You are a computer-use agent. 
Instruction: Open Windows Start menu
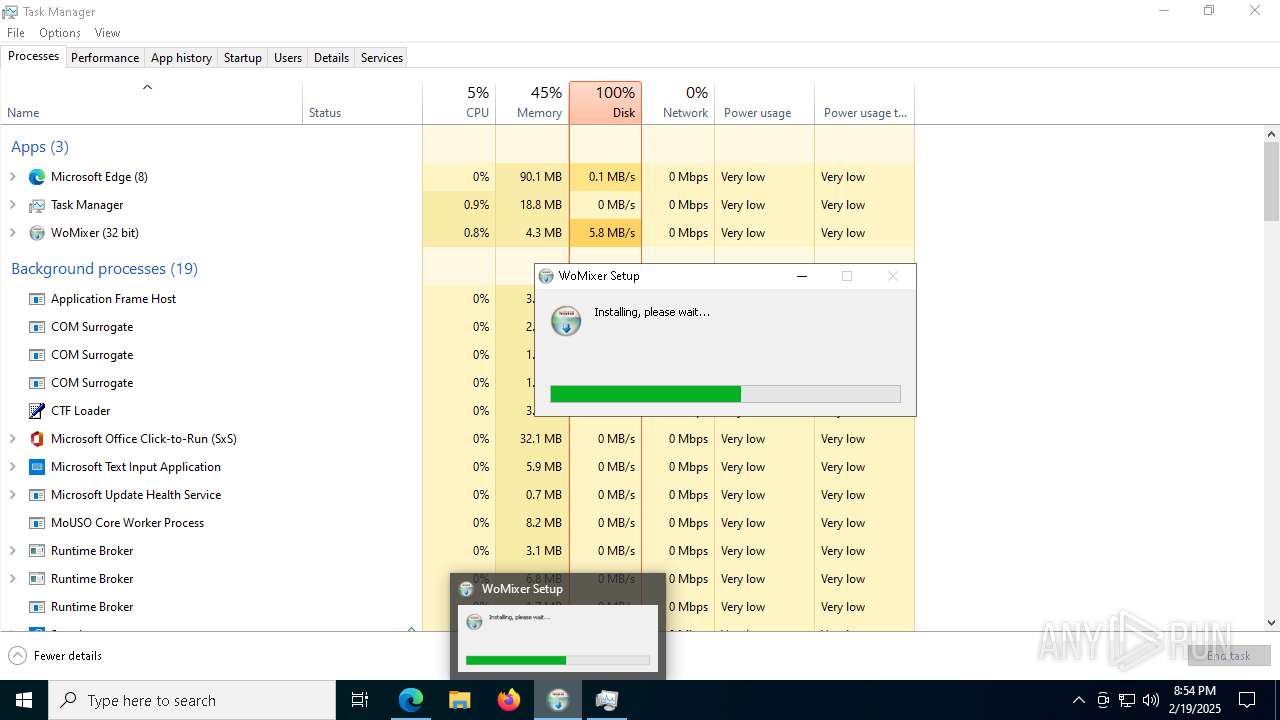pos(24,700)
